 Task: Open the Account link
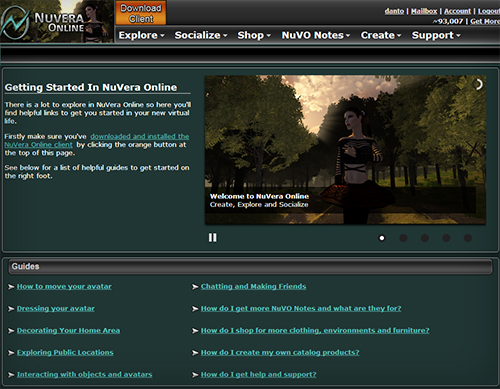pyautogui.click(x=457, y=11)
